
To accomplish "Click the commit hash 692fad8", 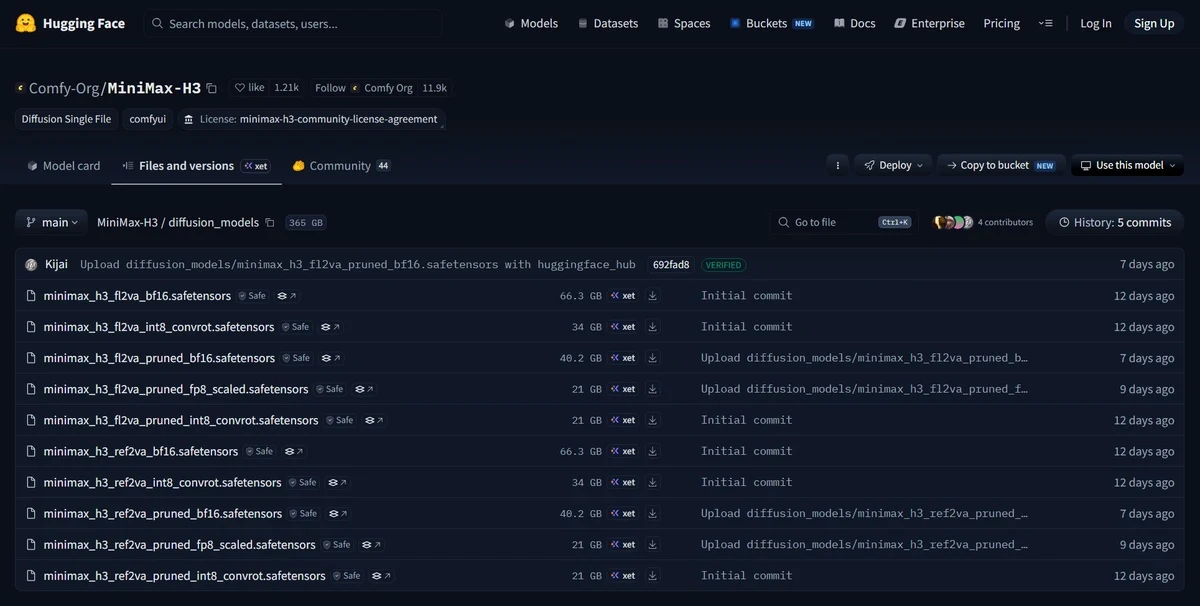I will [671, 265].
